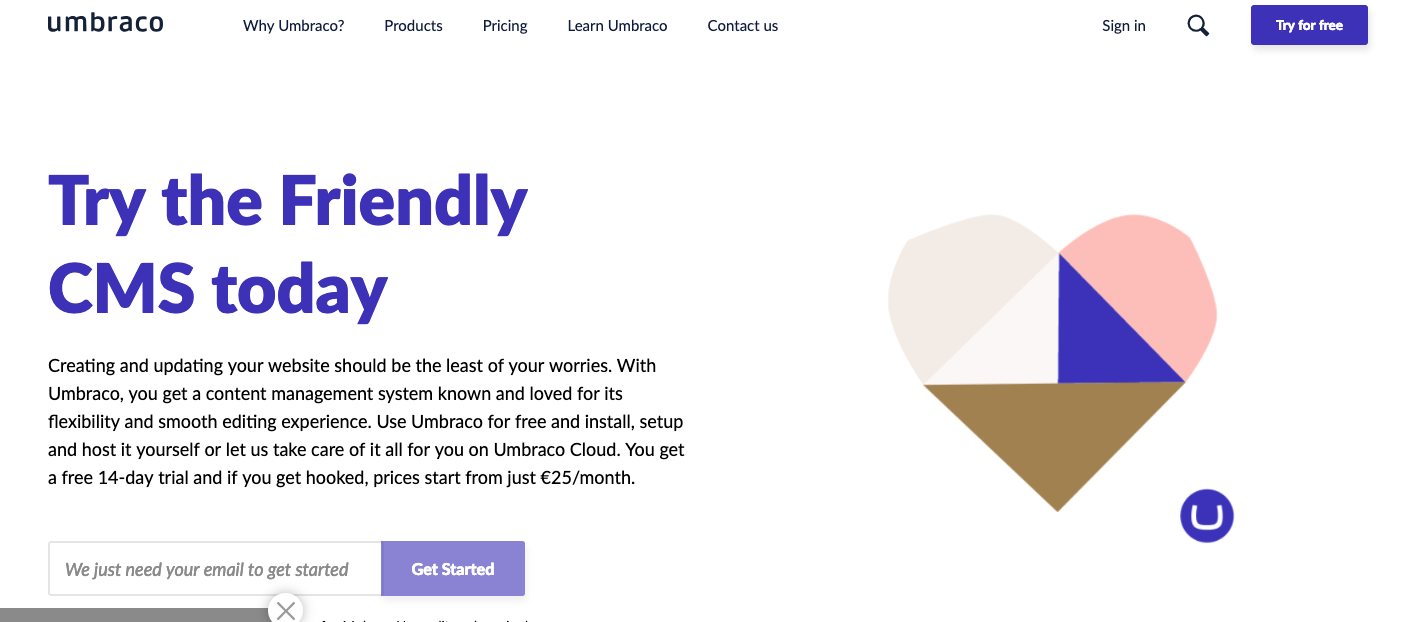The height and width of the screenshot is (622, 1412).
Task: Focus the email address input field
Action: tap(214, 568)
